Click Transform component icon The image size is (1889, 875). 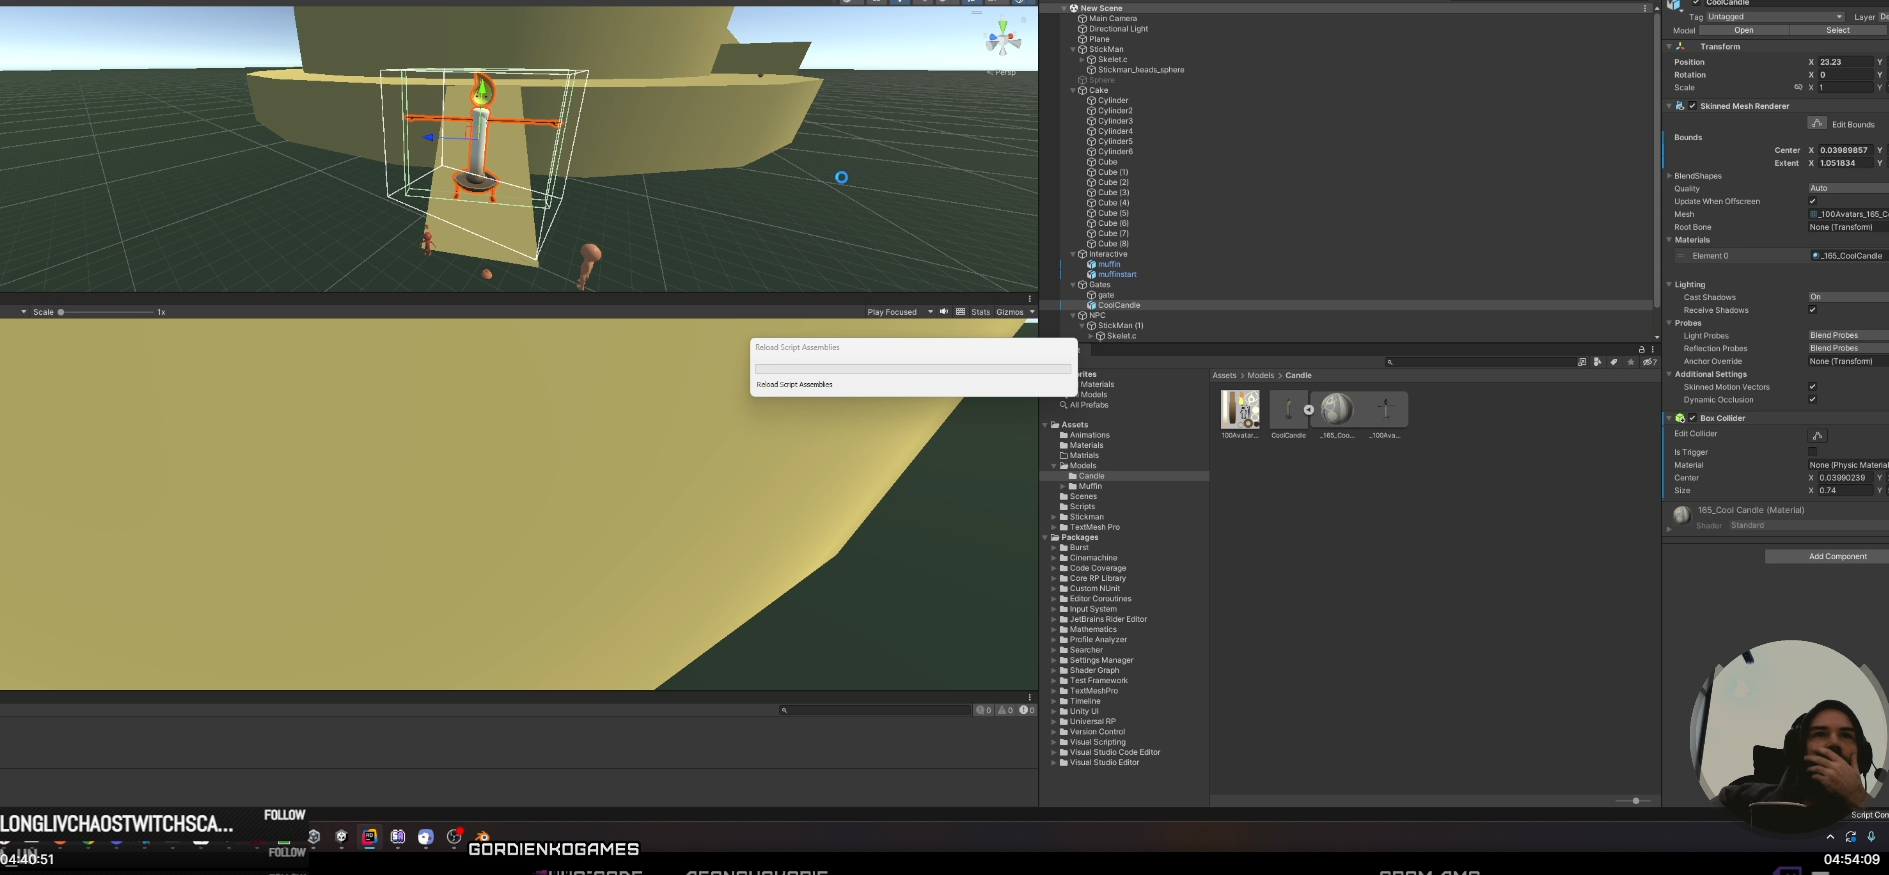point(1681,46)
